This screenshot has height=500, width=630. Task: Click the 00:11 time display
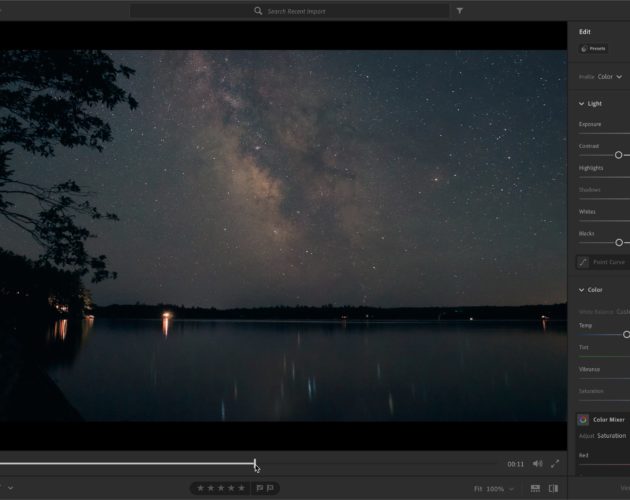[515, 464]
